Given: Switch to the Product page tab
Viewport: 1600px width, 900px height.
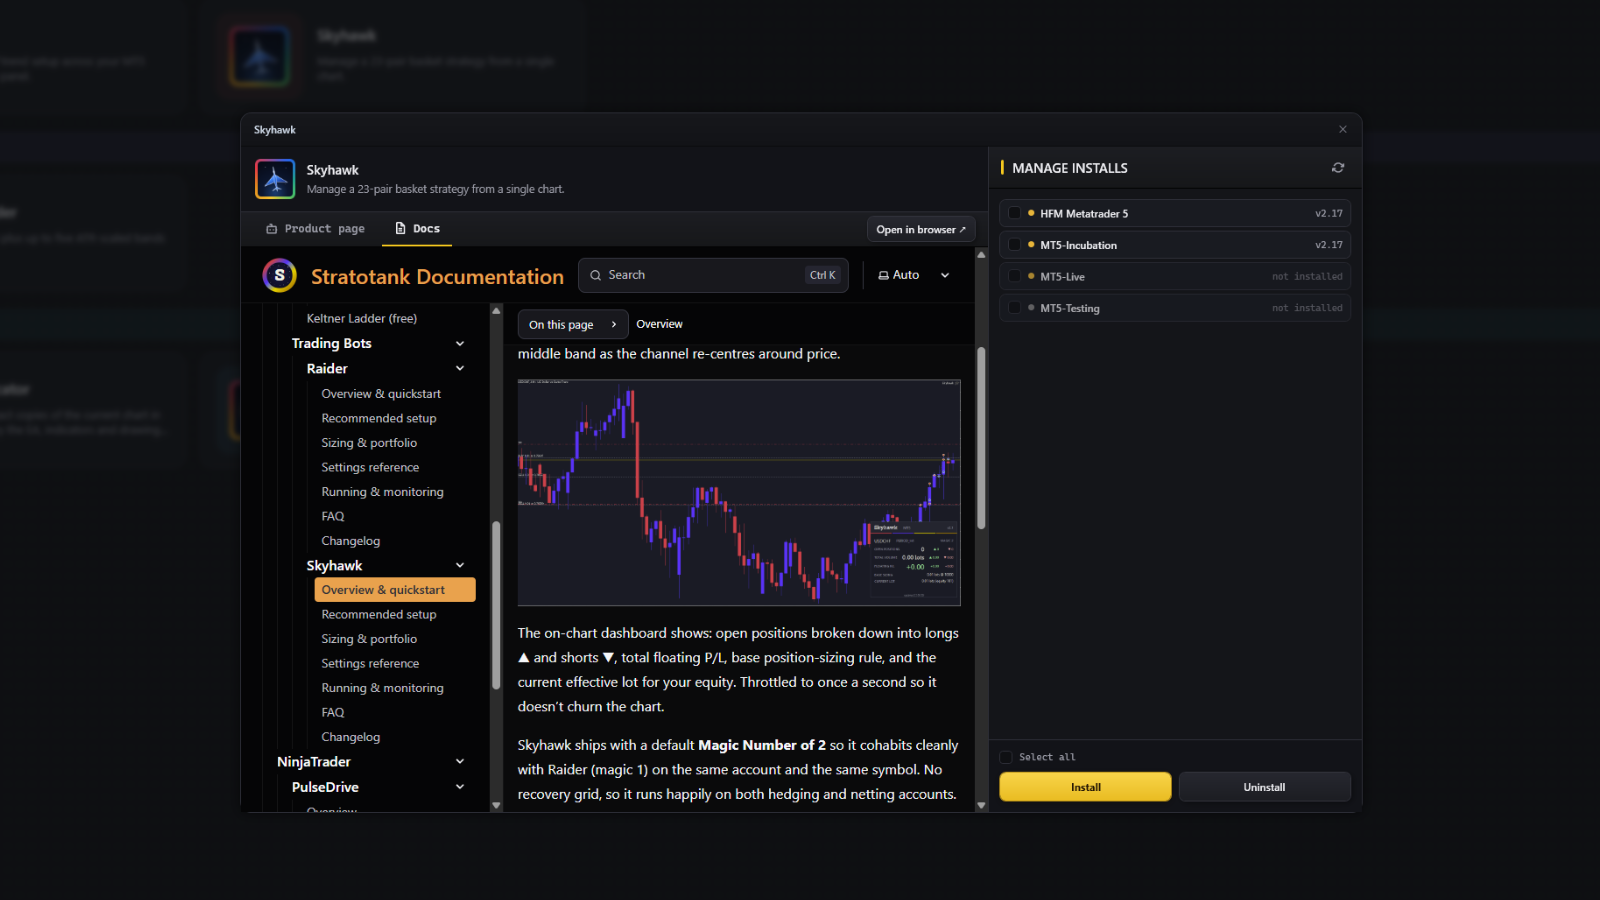Looking at the screenshot, I should tap(315, 229).
